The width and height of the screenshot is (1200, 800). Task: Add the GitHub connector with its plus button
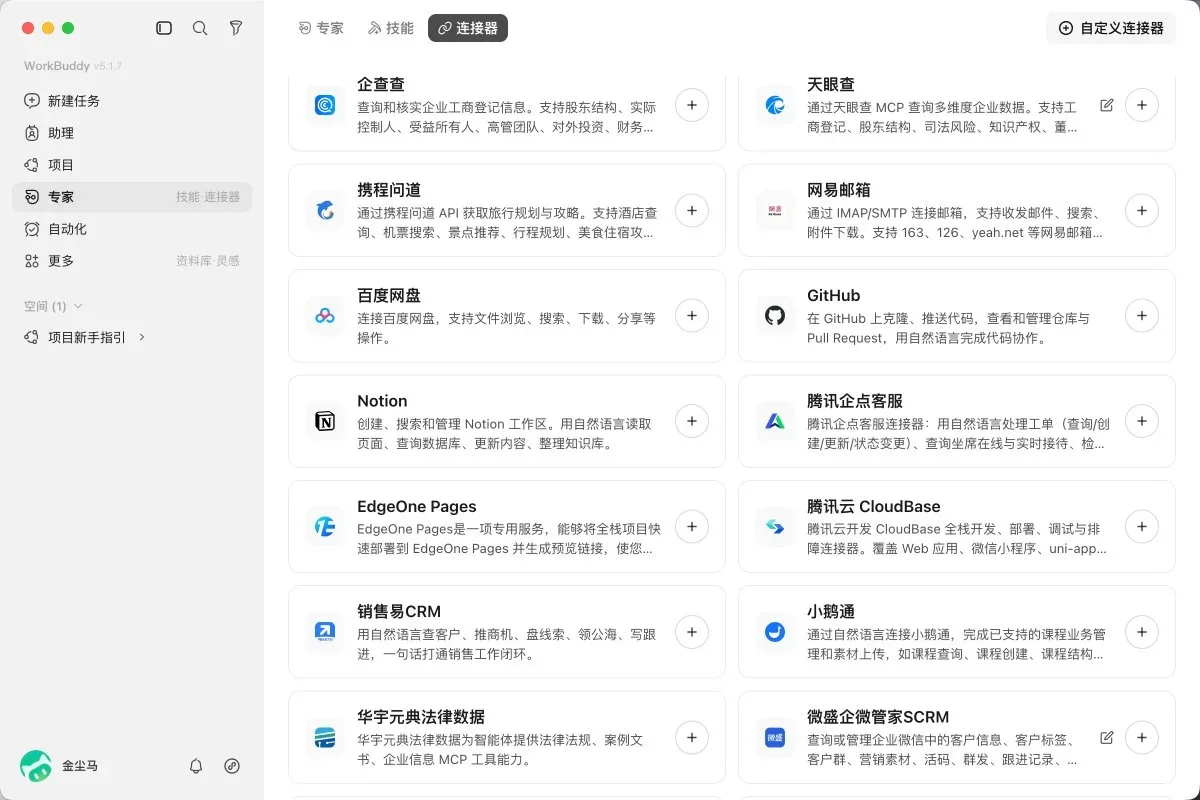click(x=1142, y=316)
